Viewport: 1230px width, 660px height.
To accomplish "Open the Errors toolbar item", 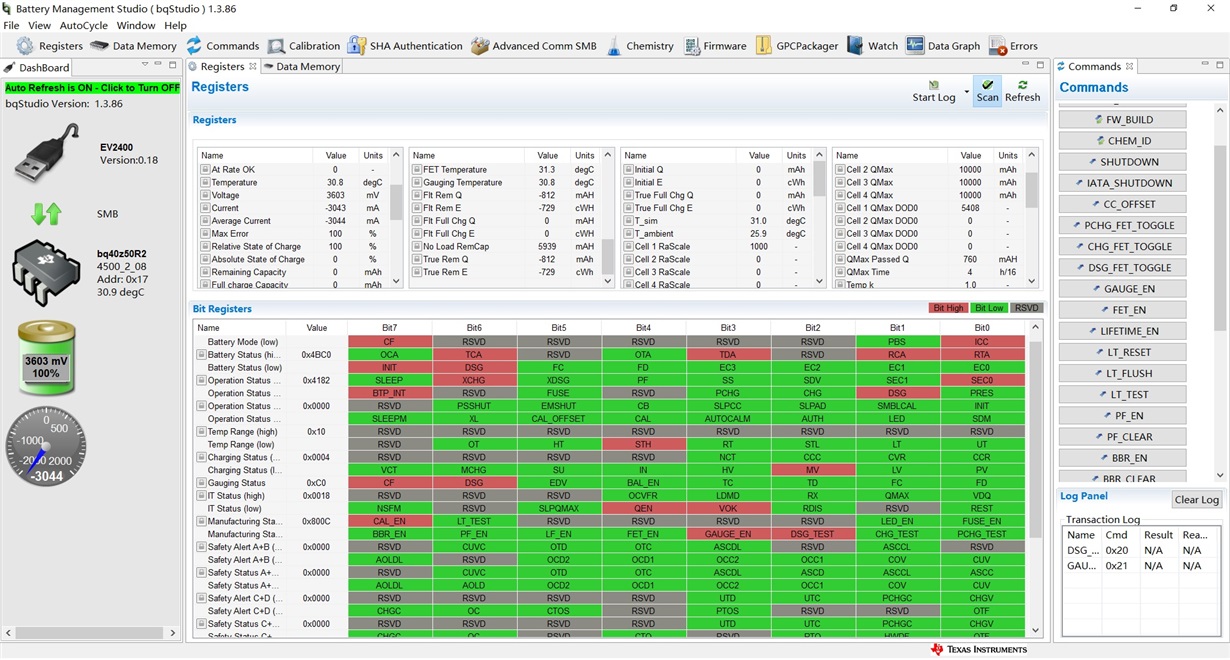I will coord(1013,46).
